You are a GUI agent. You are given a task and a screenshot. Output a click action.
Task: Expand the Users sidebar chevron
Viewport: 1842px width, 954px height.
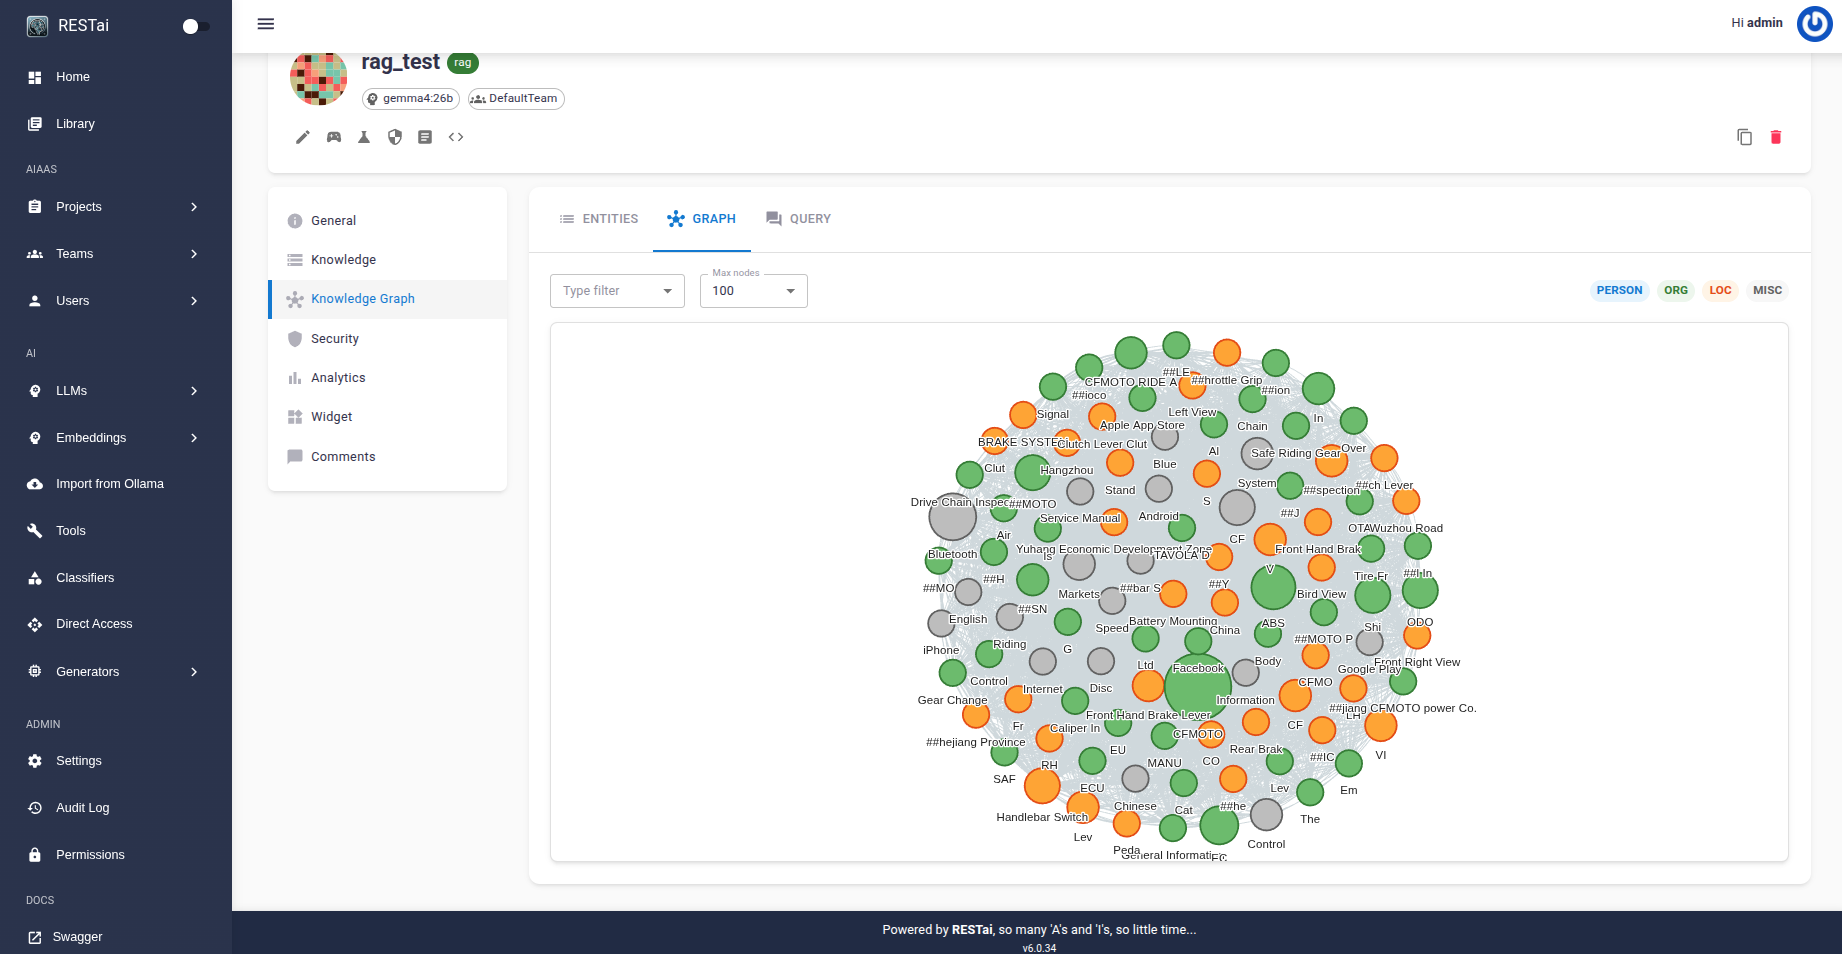click(194, 301)
